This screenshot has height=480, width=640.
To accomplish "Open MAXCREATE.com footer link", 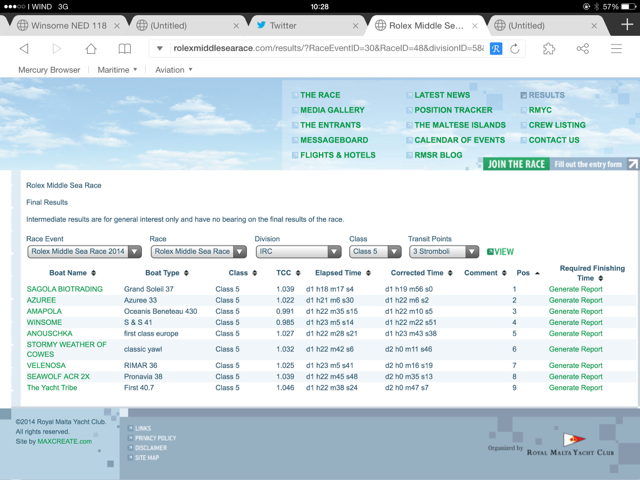I will click(x=64, y=441).
